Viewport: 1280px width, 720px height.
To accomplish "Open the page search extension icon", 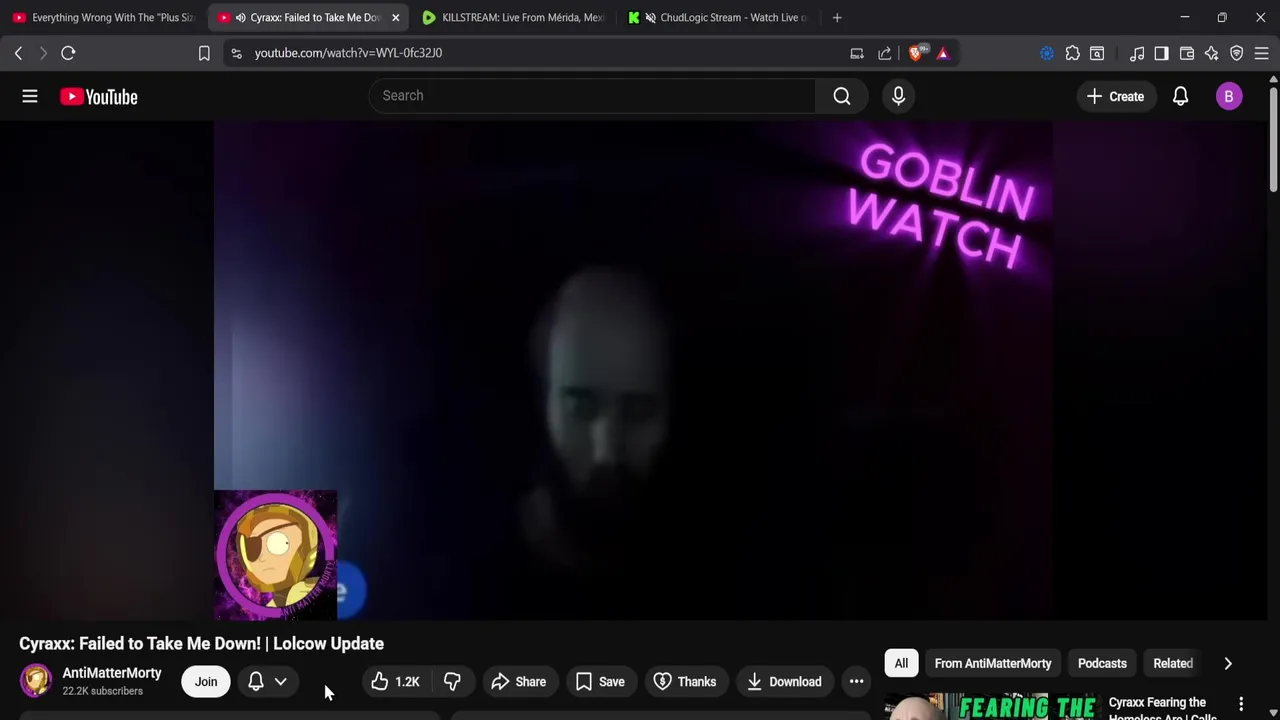I will (x=1097, y=53).
